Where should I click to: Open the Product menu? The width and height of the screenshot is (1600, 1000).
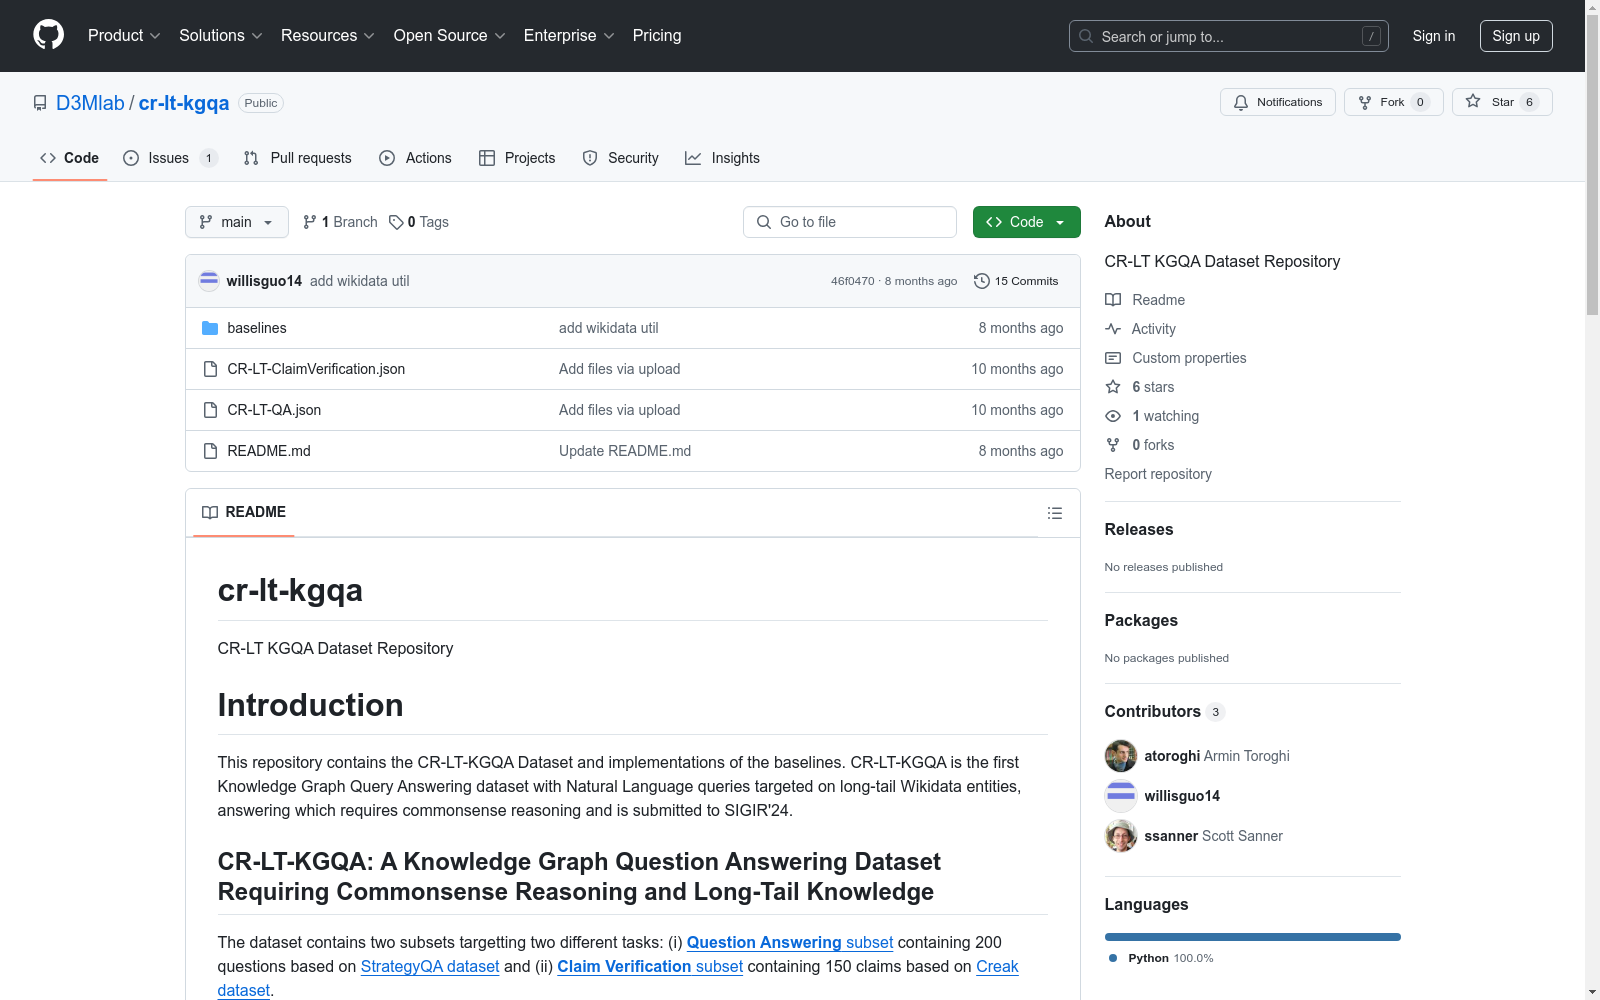pos(124,35)
